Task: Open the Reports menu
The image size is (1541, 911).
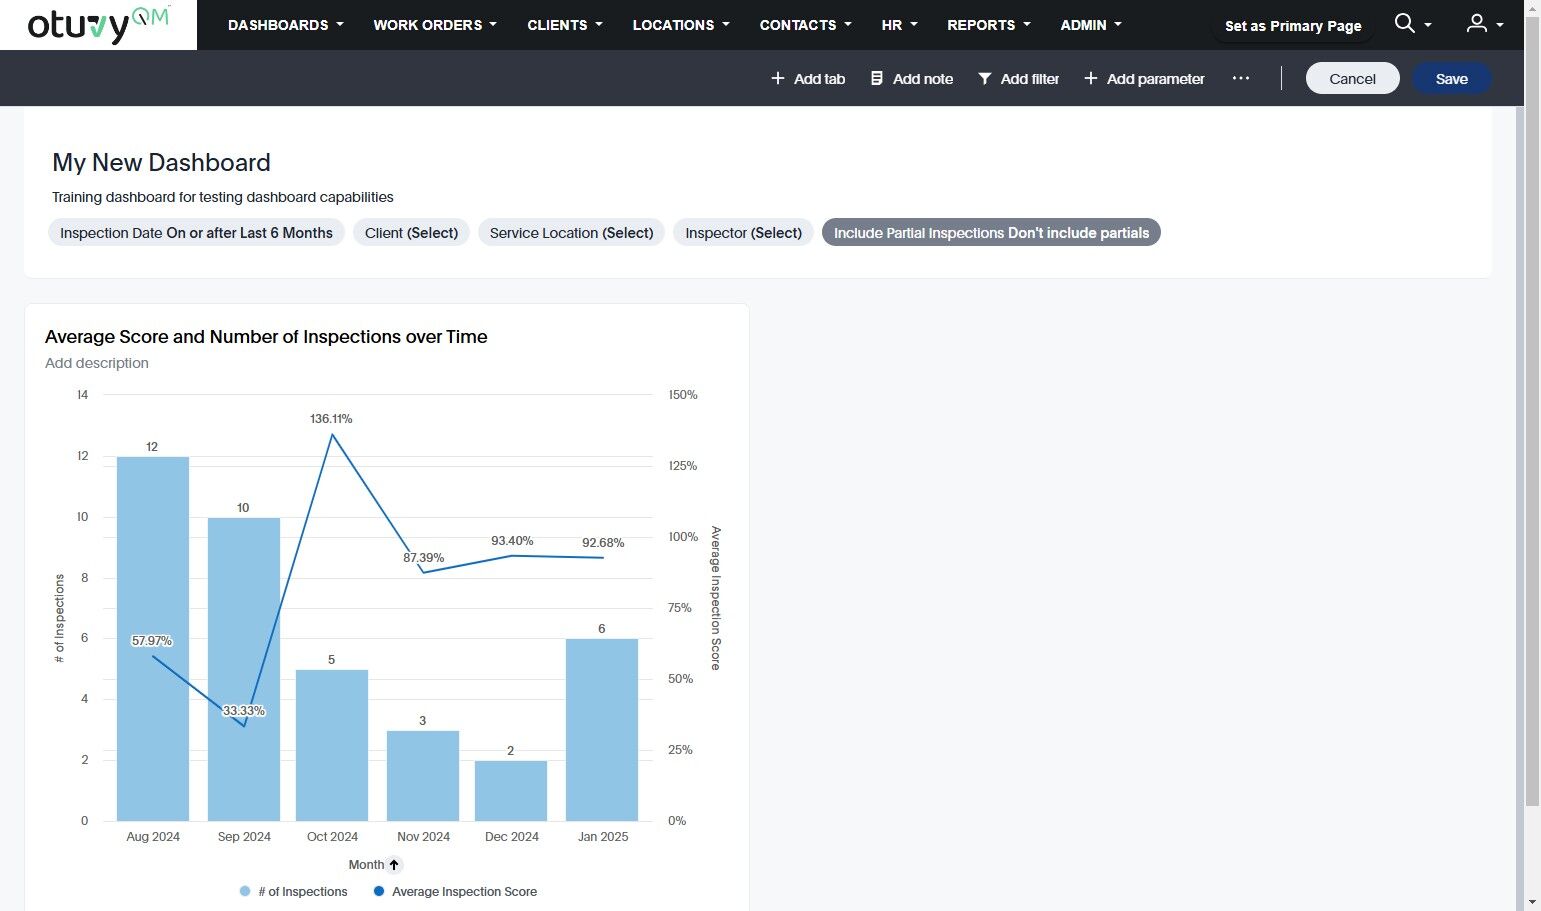Action: pyautogui.click(x=988, y=25)
